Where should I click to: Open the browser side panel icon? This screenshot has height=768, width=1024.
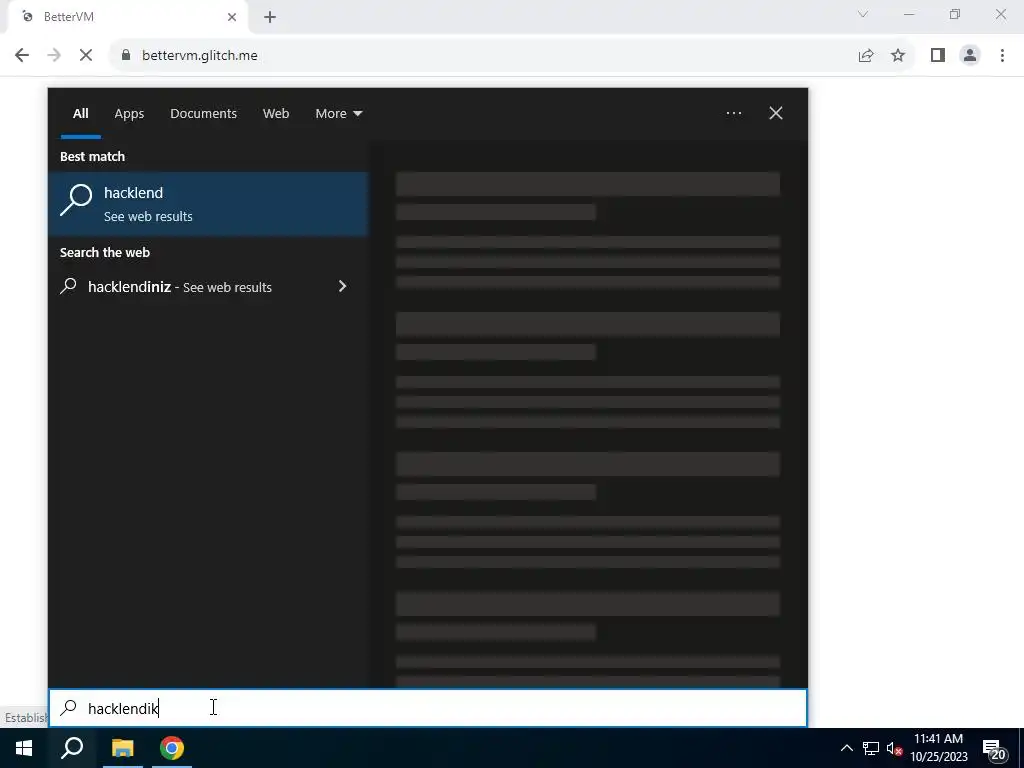click(938, 56)
